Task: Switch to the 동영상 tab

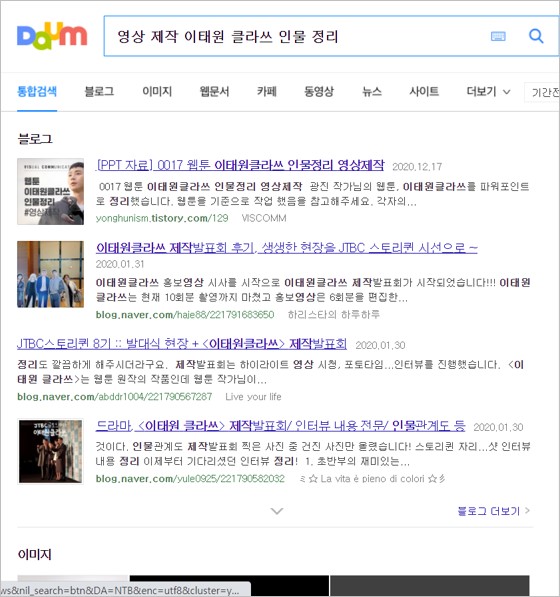Action: 319,91
